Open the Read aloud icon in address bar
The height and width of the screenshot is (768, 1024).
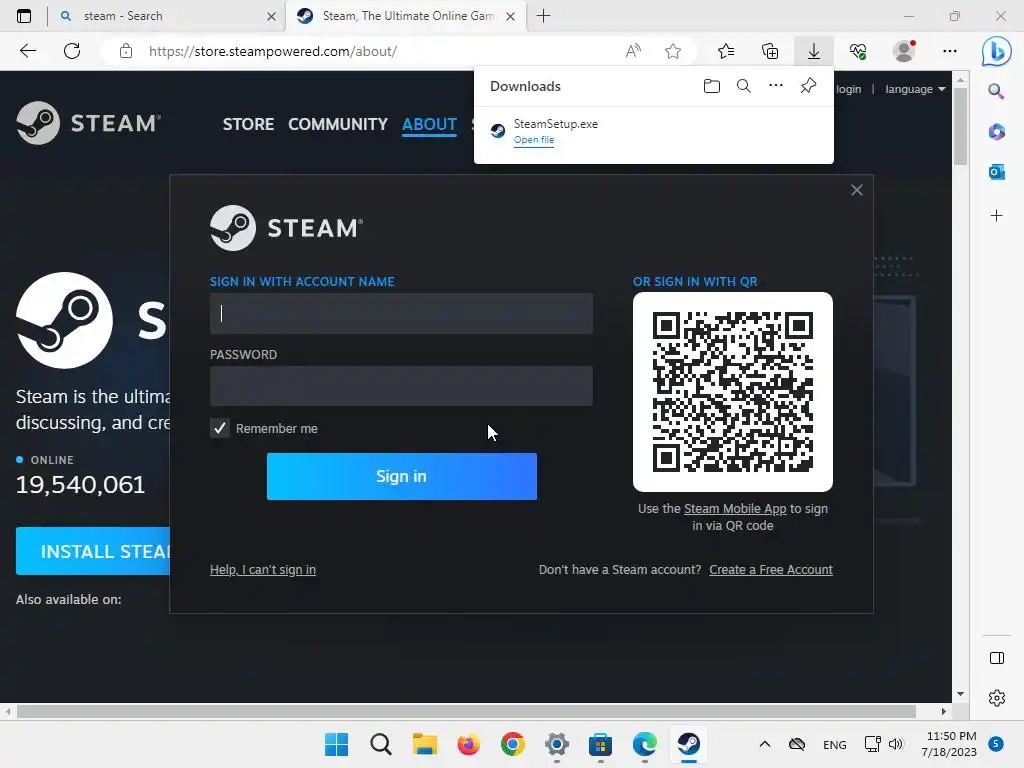click(633, 51)
